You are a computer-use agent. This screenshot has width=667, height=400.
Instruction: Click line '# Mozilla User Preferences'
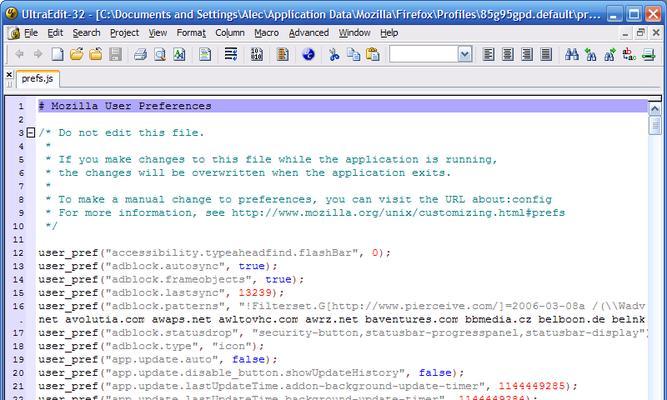click(x=342, y=106)
